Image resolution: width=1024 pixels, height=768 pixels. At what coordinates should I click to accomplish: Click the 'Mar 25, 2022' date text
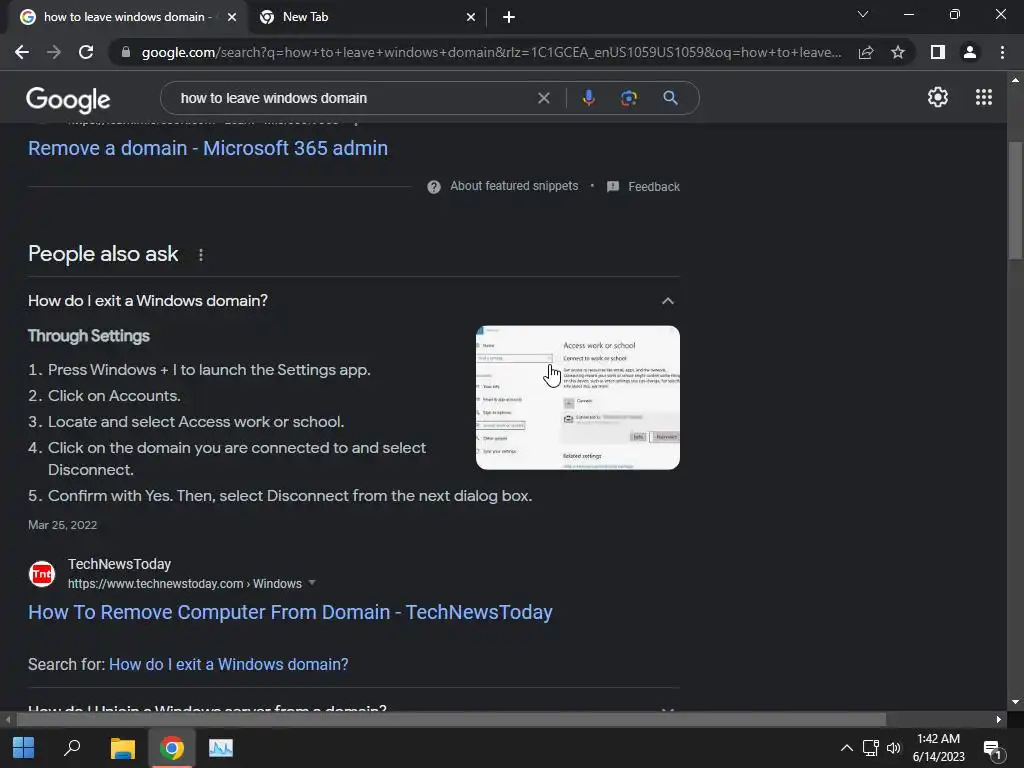point(63,525)
